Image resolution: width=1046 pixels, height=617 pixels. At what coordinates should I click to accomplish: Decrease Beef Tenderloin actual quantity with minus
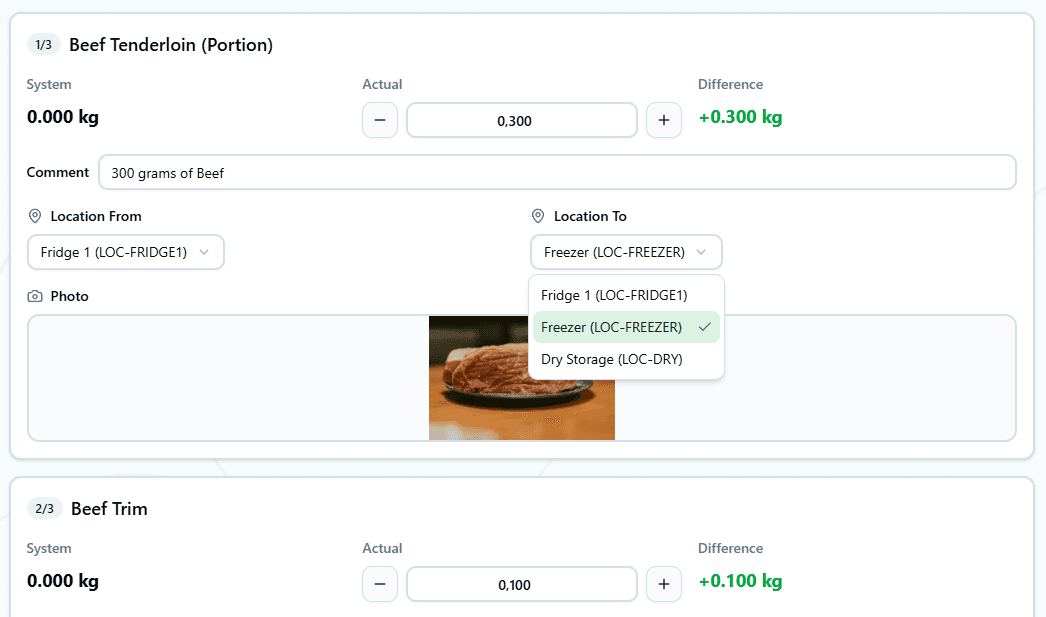(380, 121)
